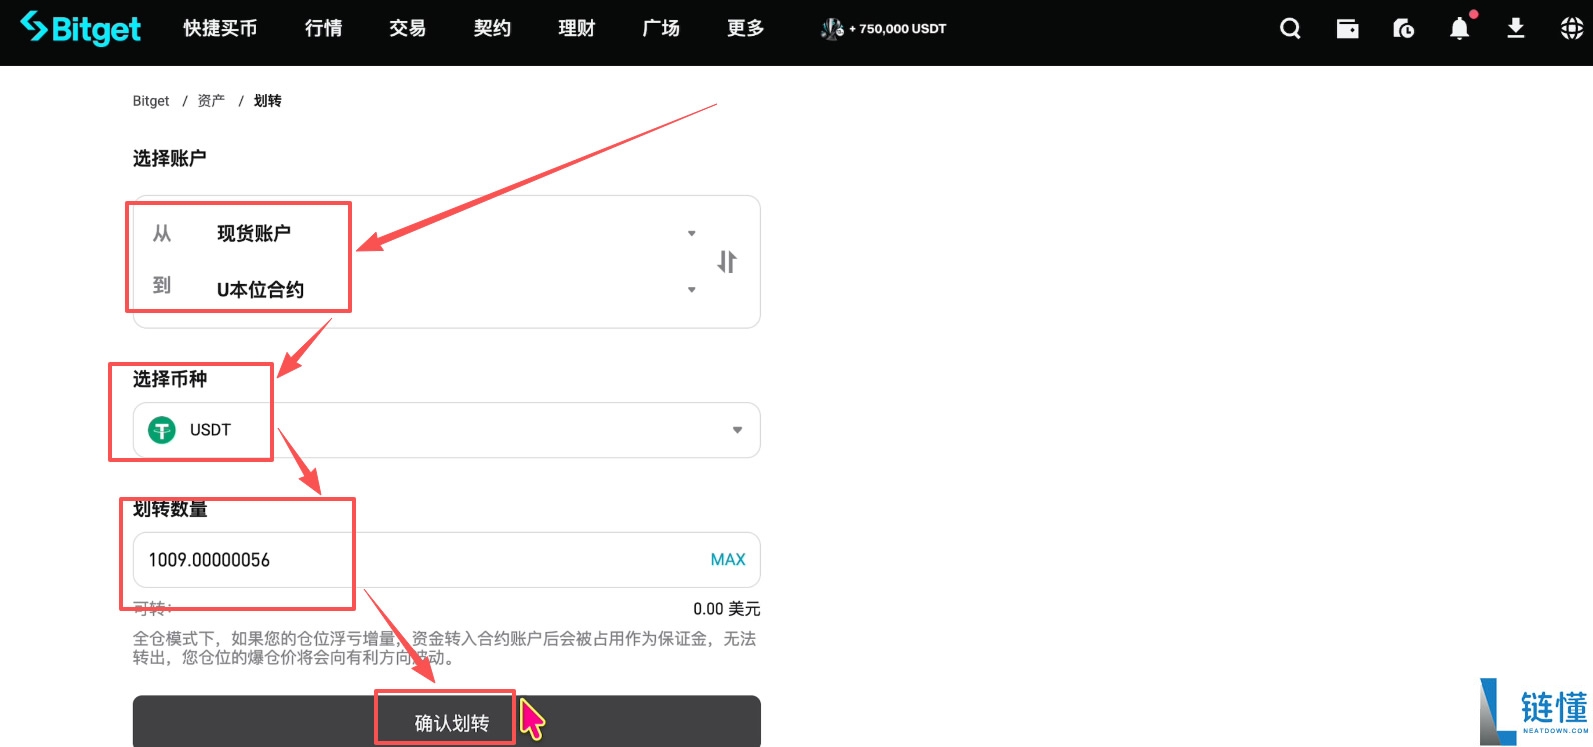Swap from and to accounts icon
Viewport: 1593px width, 747px height.
(727, 262)
